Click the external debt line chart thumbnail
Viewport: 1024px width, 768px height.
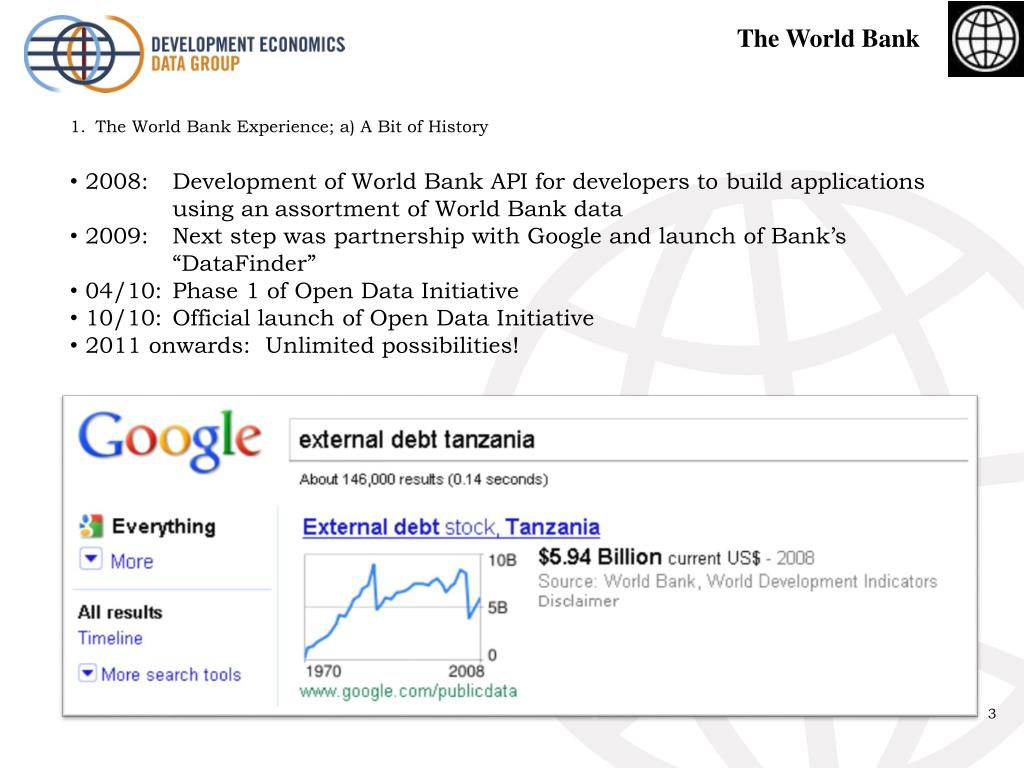point(394,608)
